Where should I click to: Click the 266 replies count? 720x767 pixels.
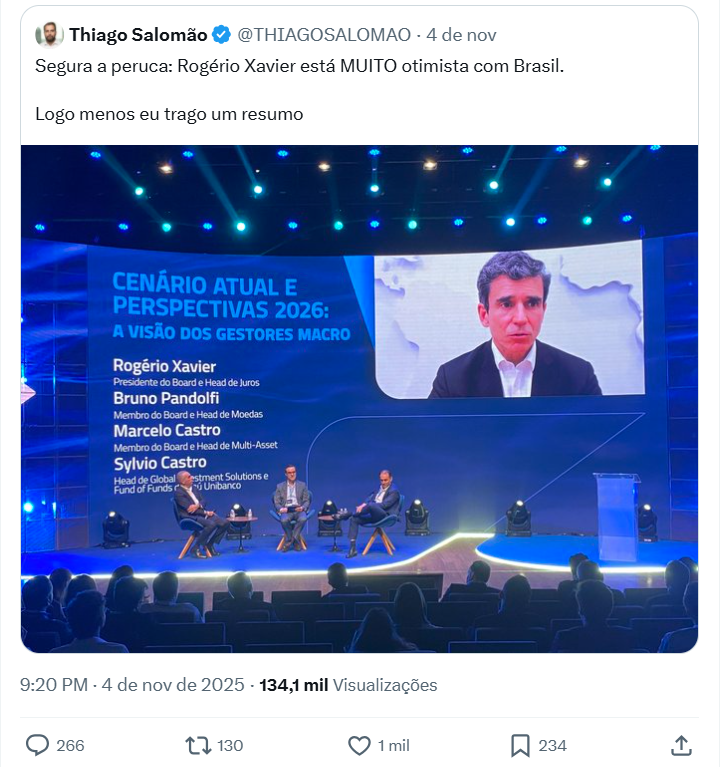pos(70,745)
